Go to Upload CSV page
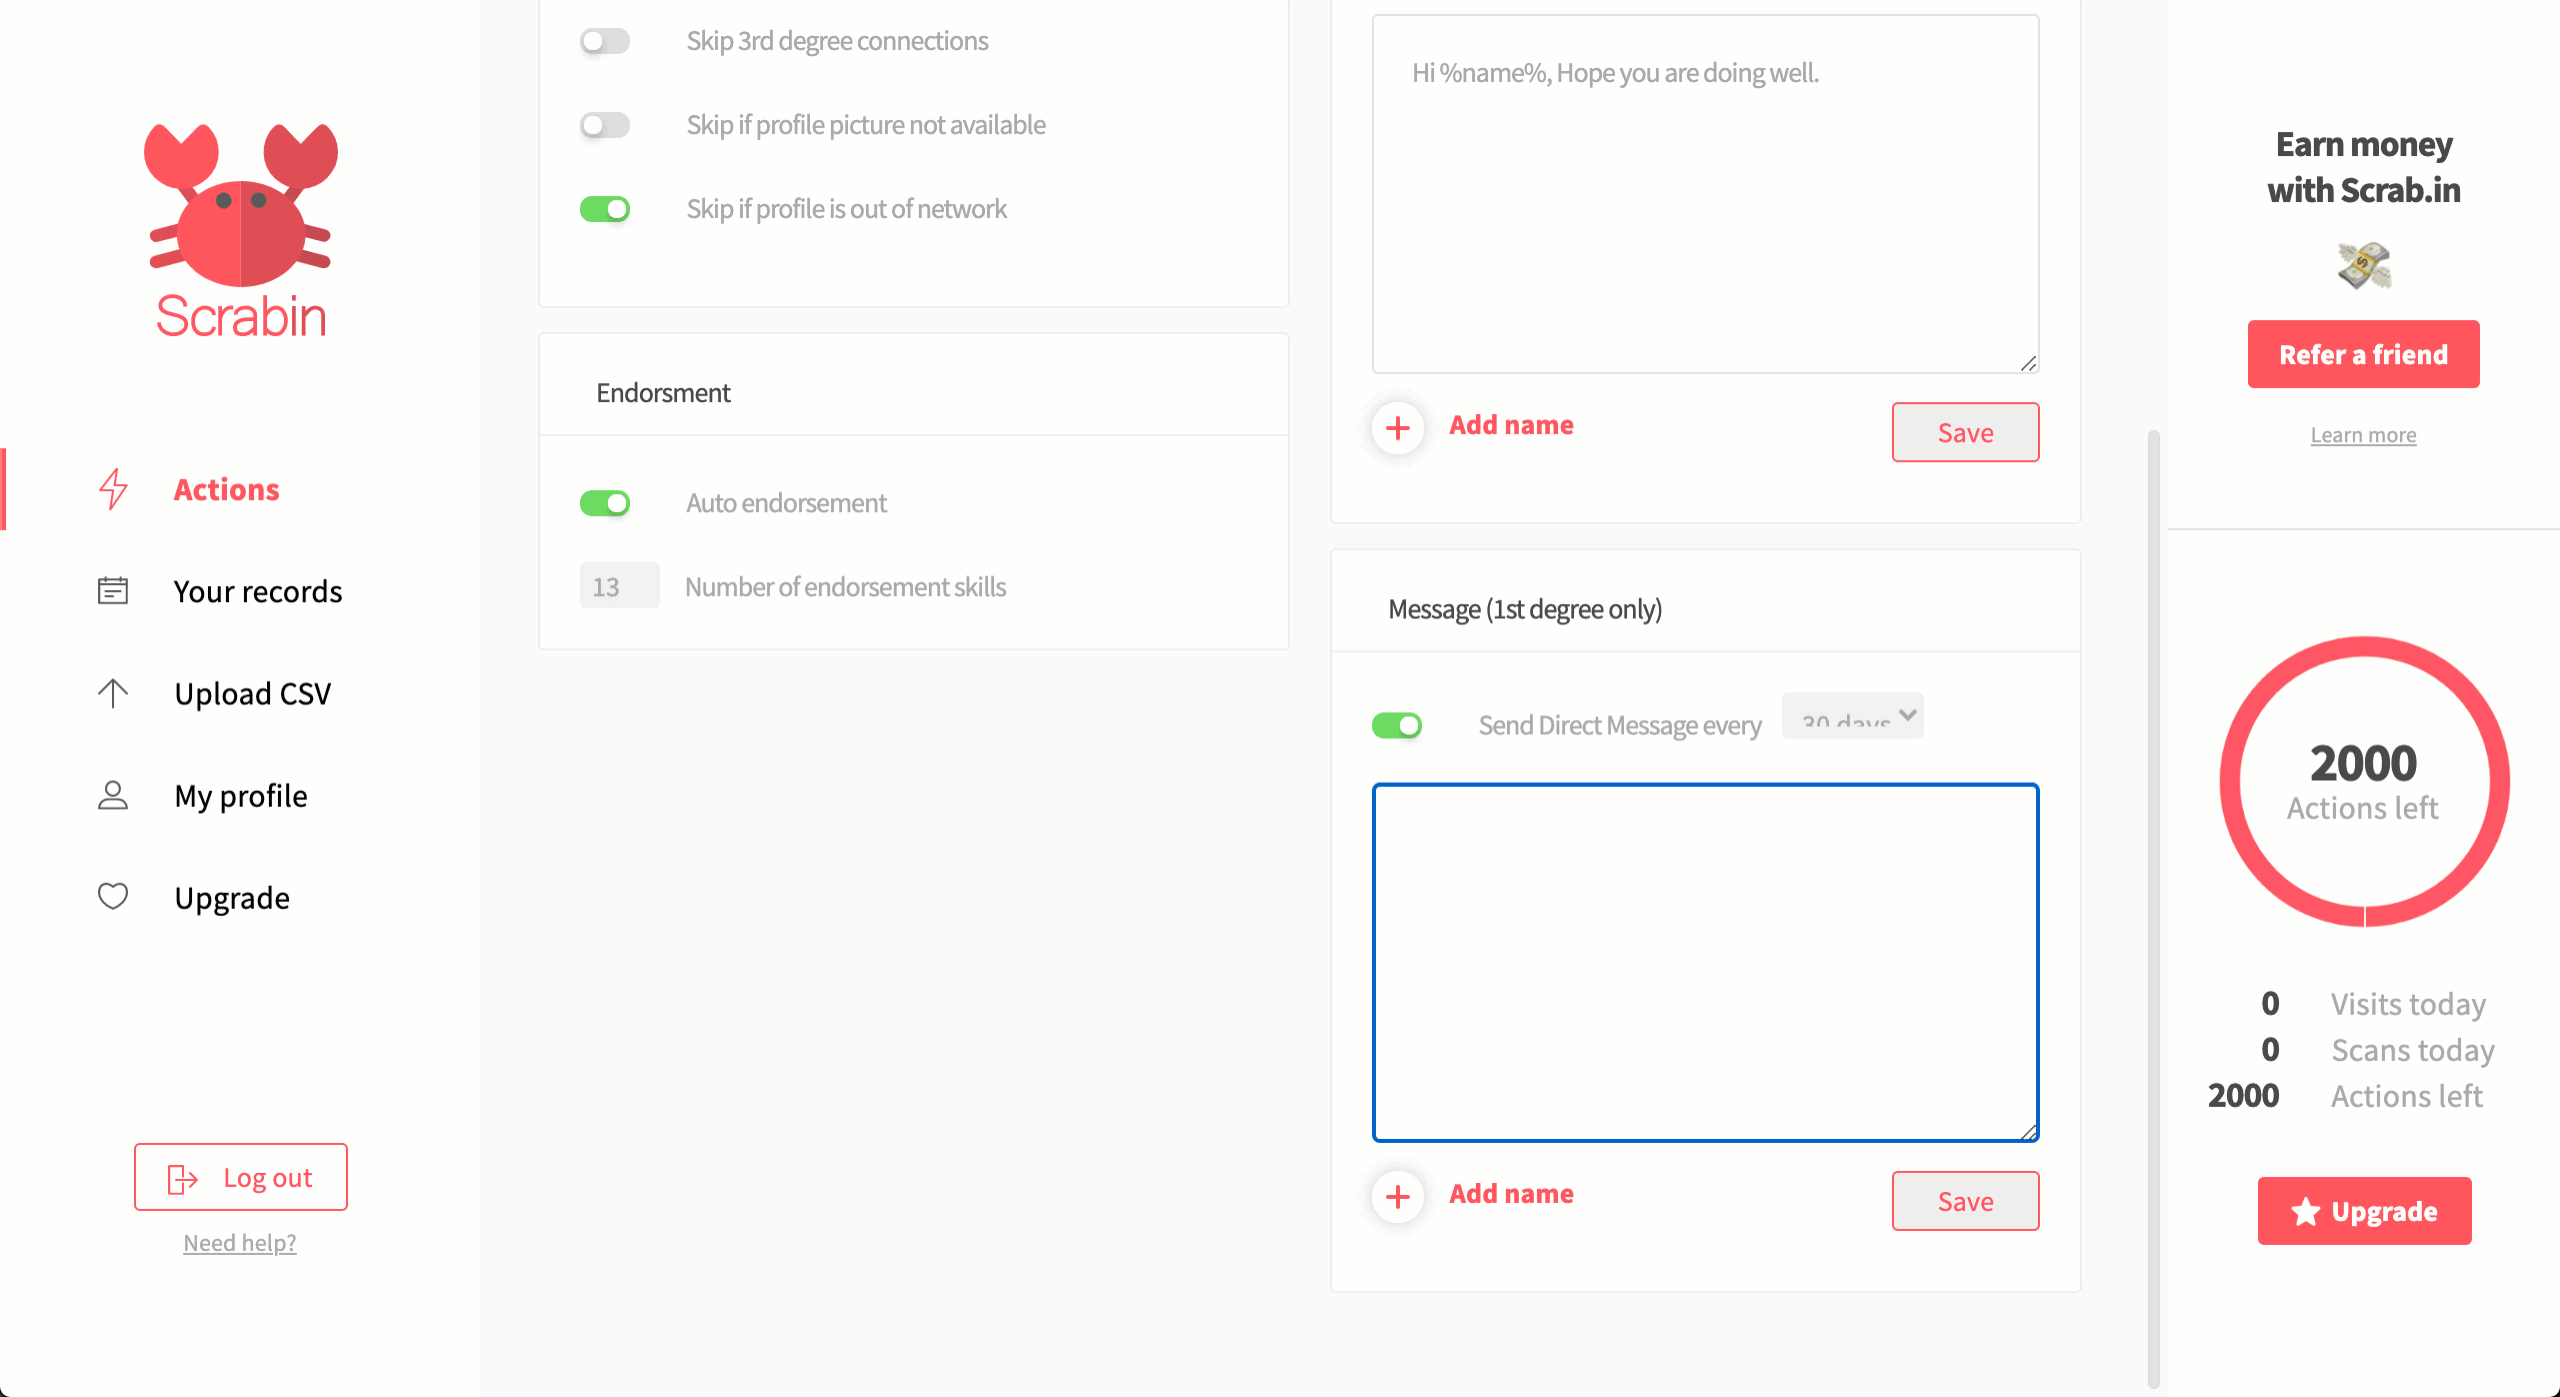The image size is (2560, 1397). click(252, 693)
